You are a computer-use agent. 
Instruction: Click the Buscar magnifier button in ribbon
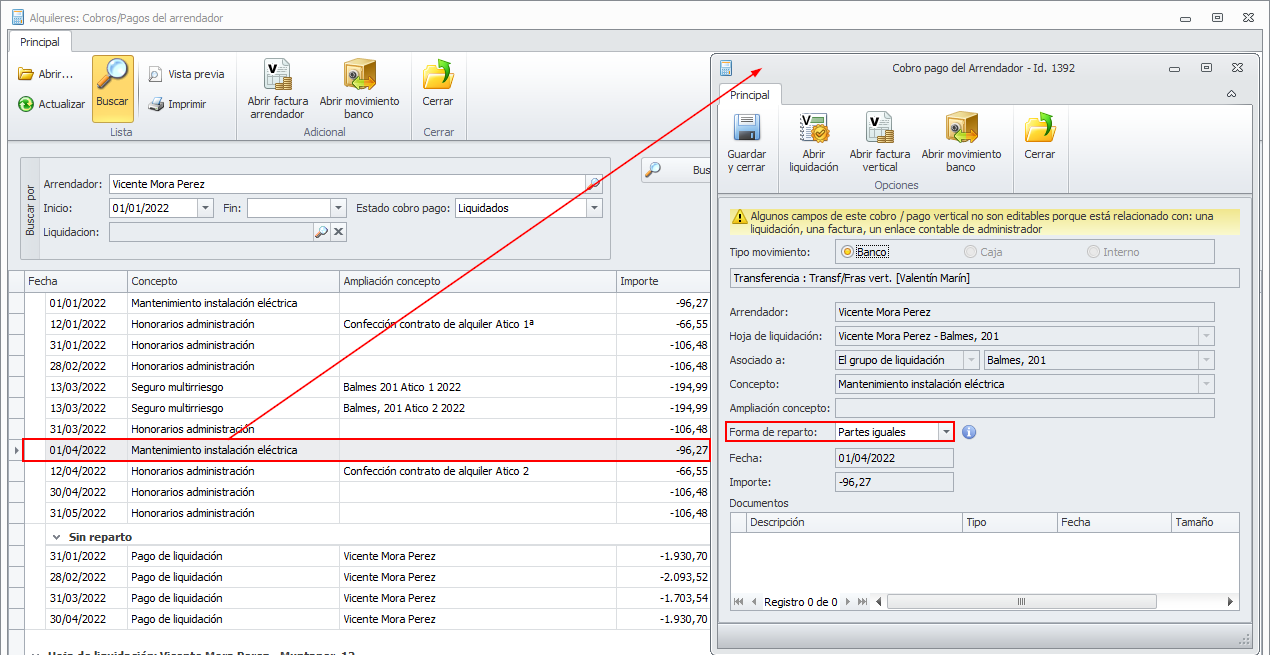[x=113, y=89]
